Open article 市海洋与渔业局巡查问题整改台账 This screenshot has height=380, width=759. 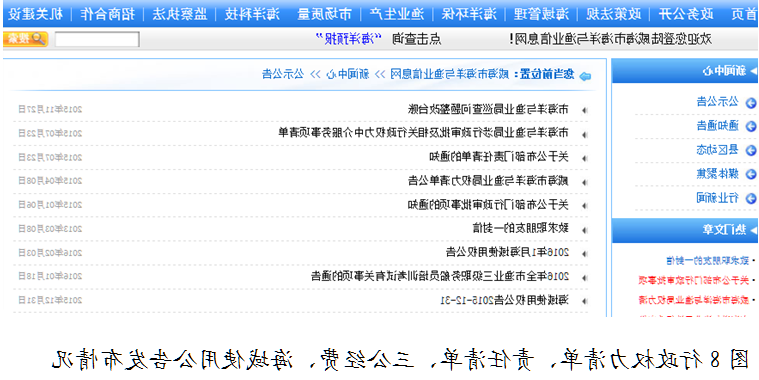[488, 109]
